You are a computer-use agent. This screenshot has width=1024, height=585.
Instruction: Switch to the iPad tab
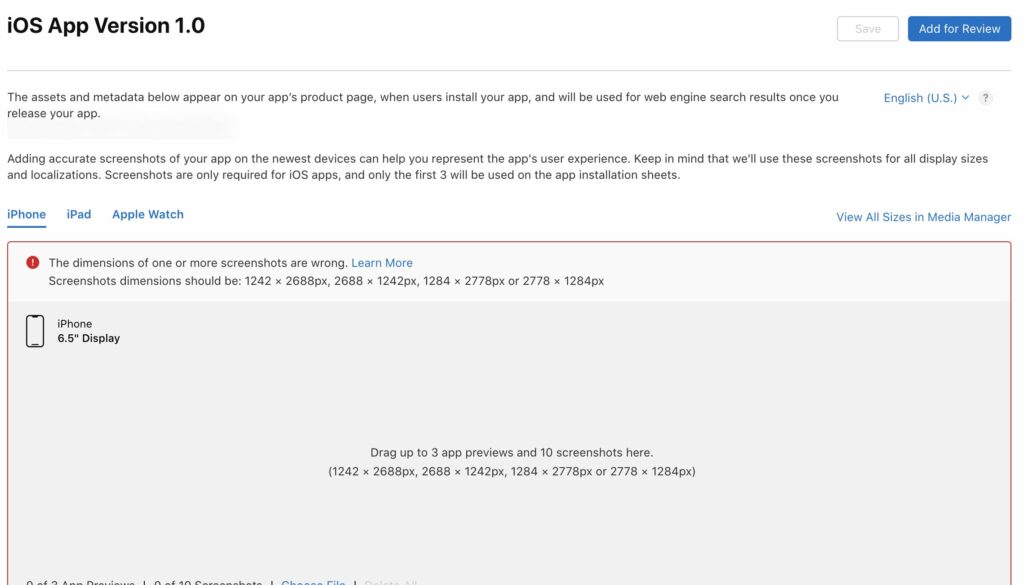(78, 214)
